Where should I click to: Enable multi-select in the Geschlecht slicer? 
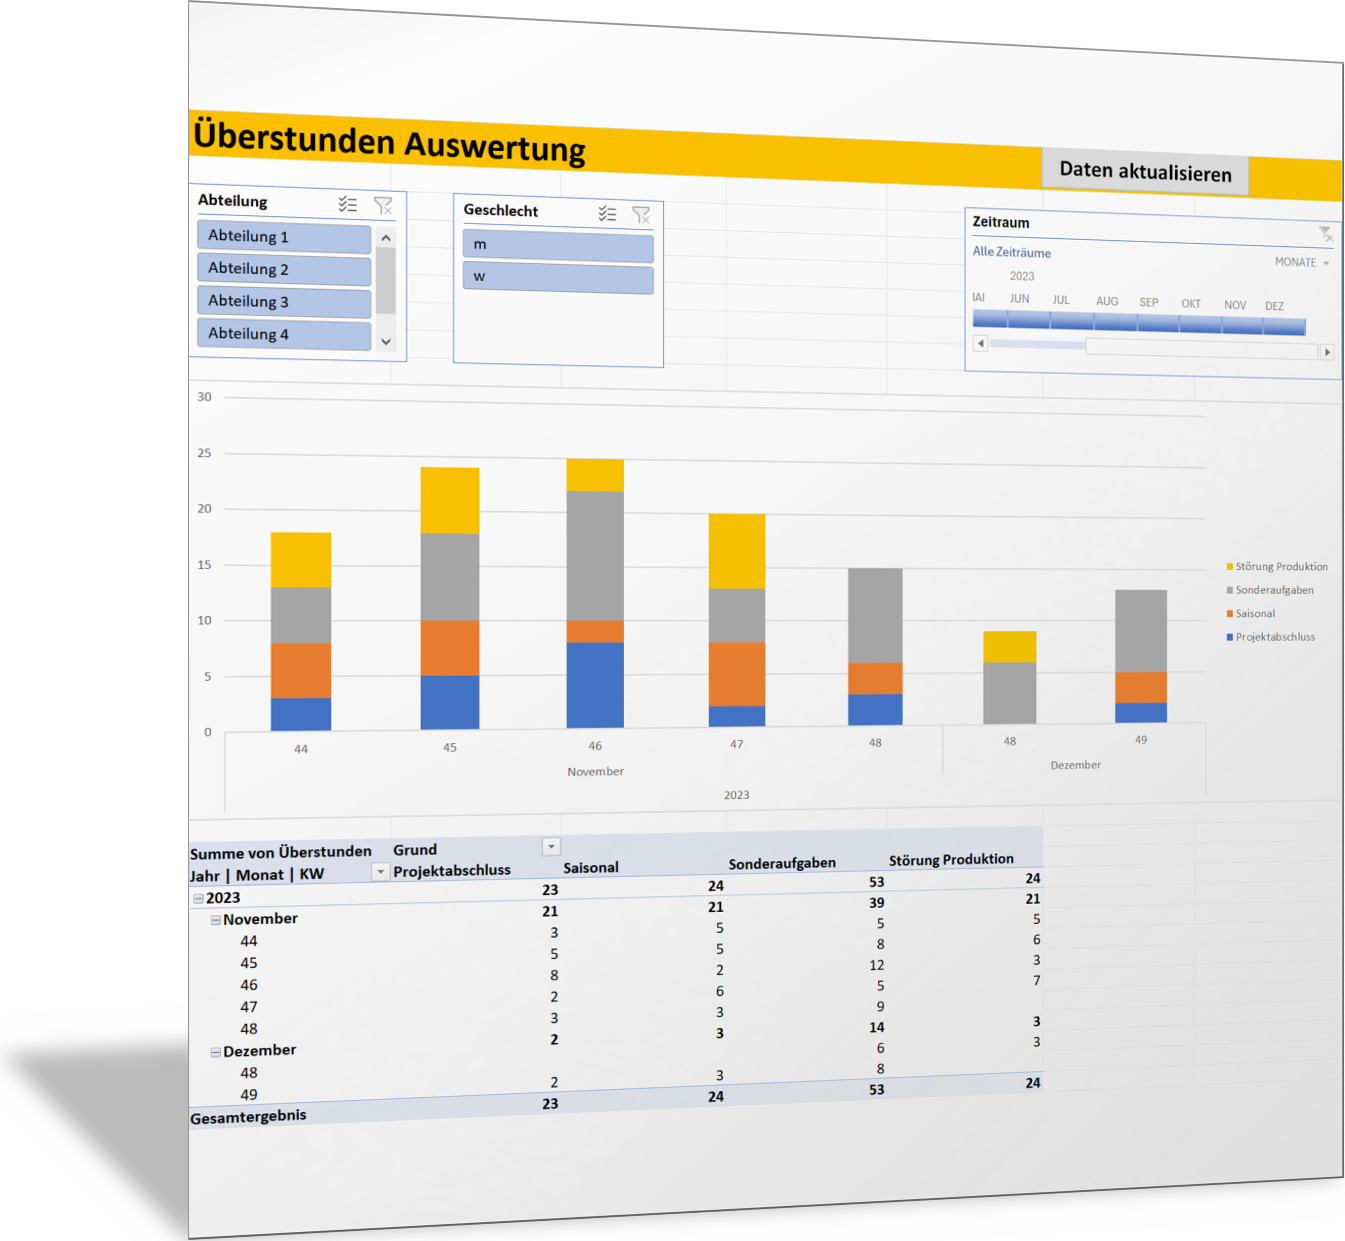tap(607, 213)
